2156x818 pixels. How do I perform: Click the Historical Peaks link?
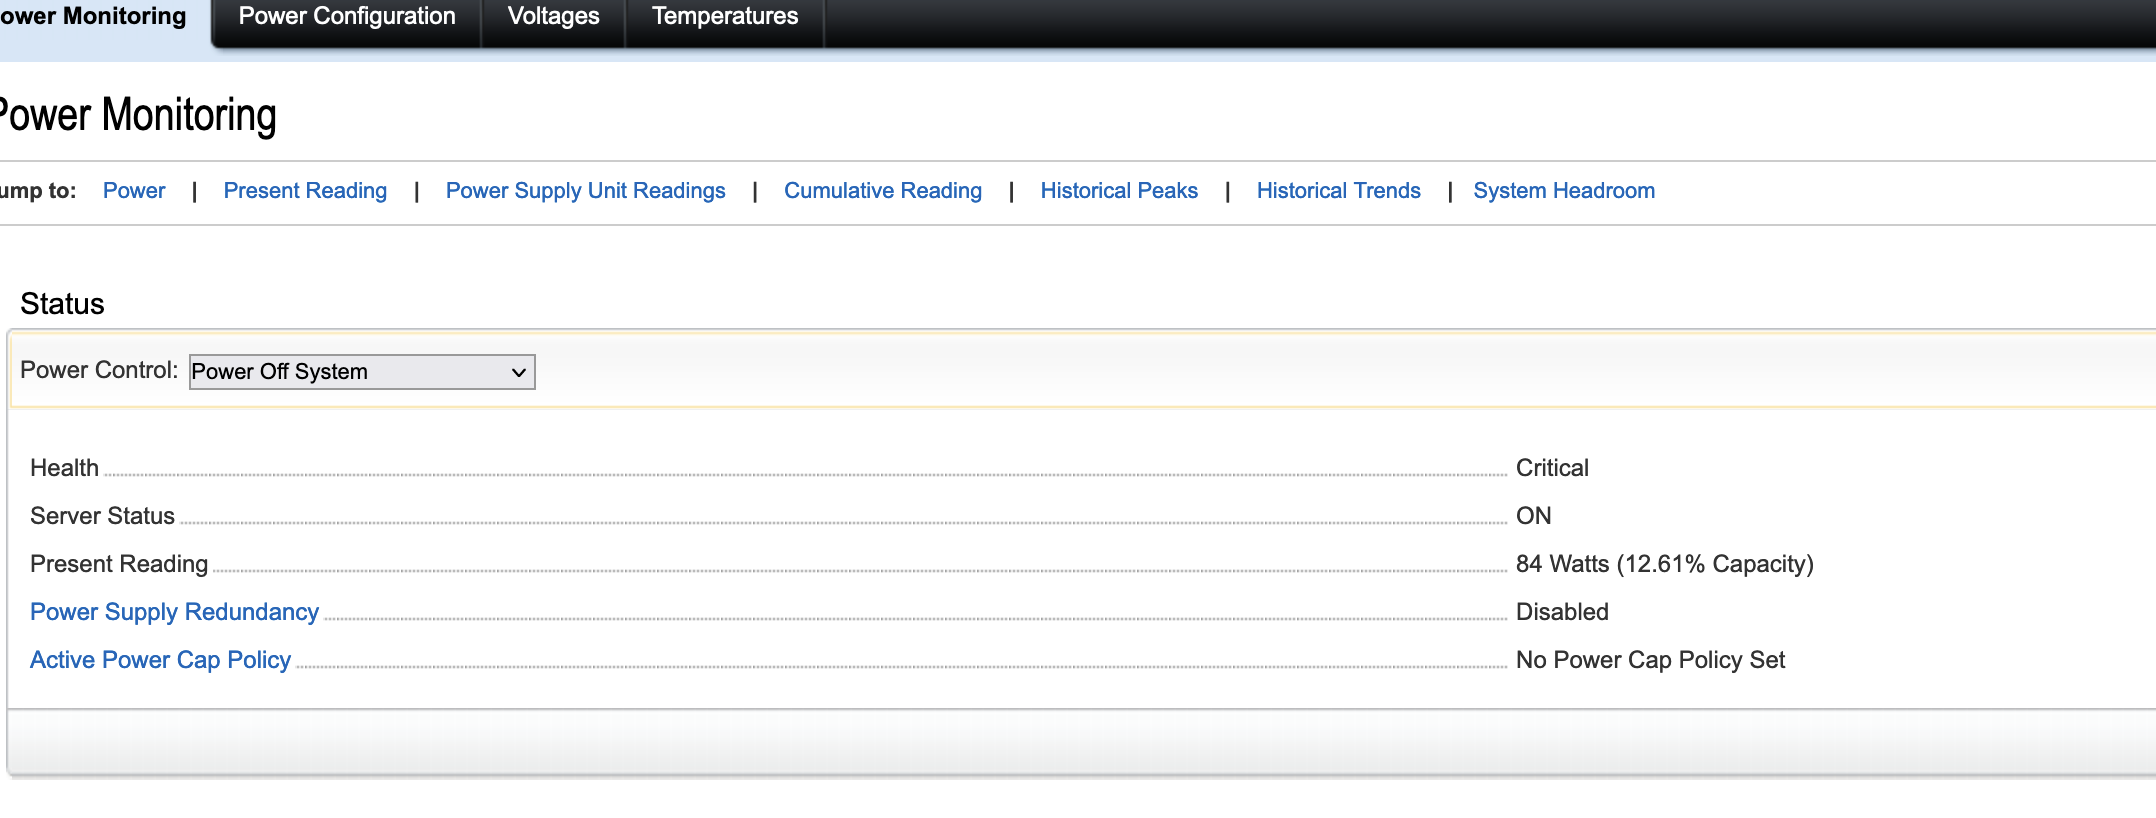coord(1118,191)
